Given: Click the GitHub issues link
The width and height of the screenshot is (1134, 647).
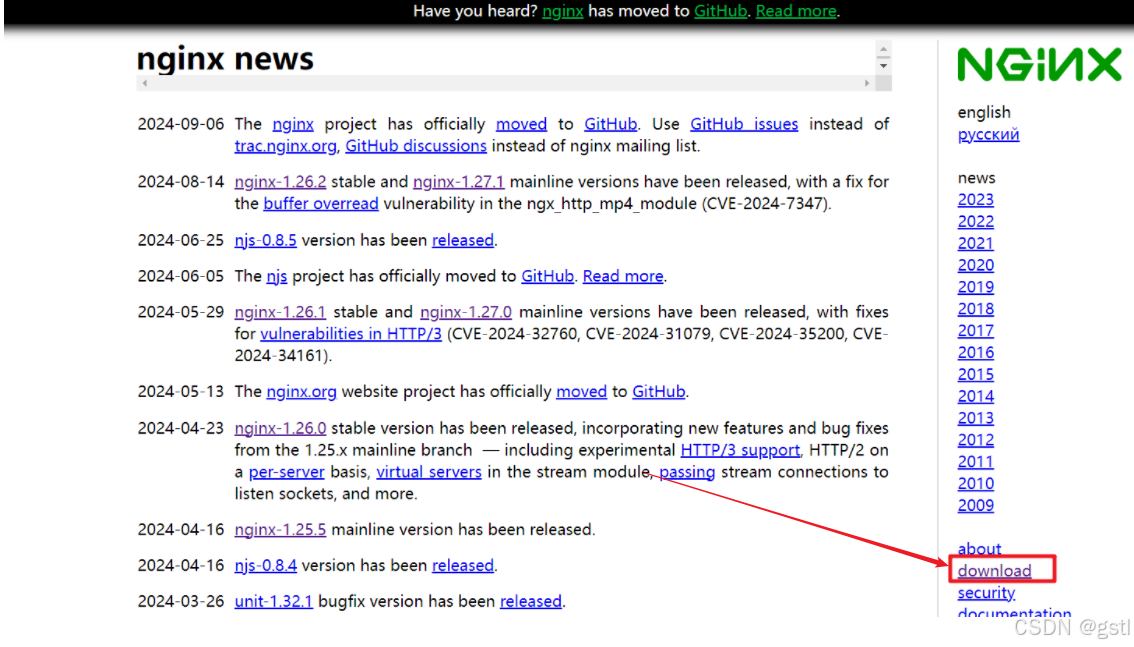Looking at the screenshot, I should click(x=744, y=123).
